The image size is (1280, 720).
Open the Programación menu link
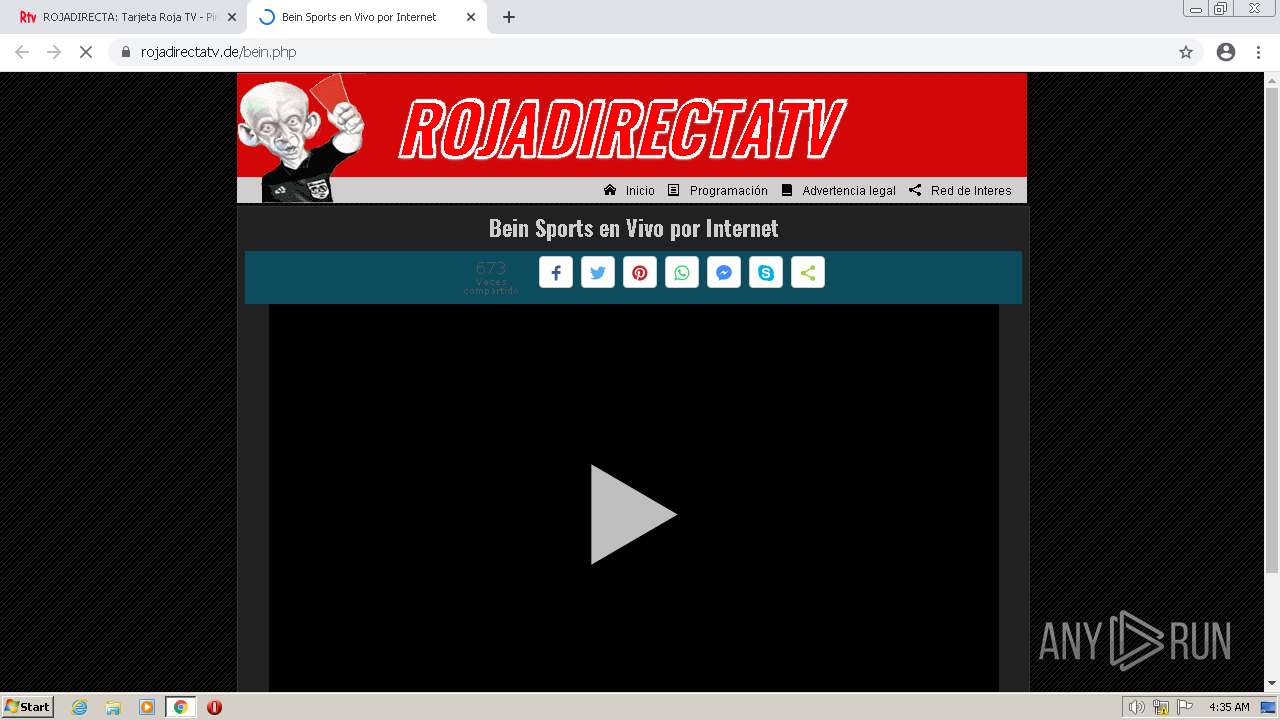point(729,191)
